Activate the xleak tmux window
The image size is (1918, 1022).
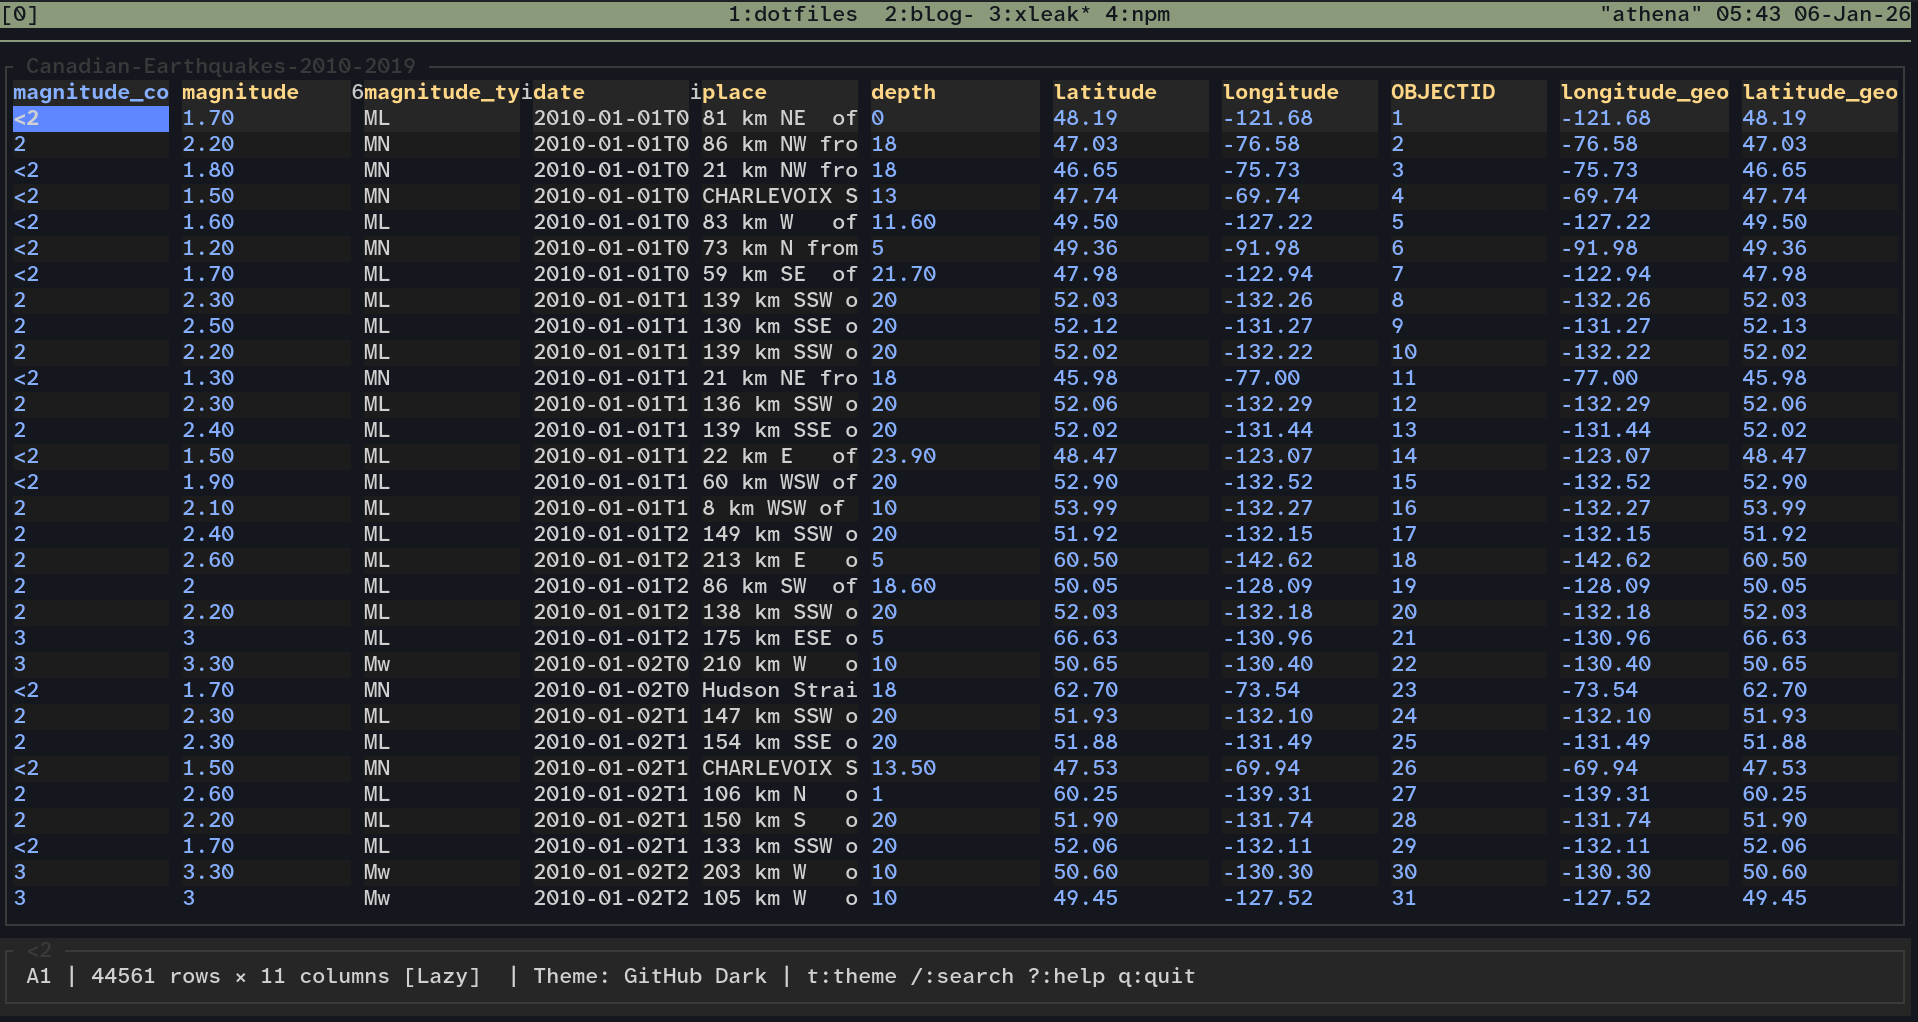[x=1043, y=14]
